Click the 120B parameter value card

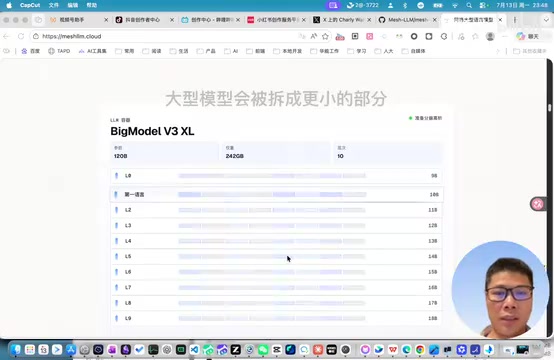coord(164,152)
